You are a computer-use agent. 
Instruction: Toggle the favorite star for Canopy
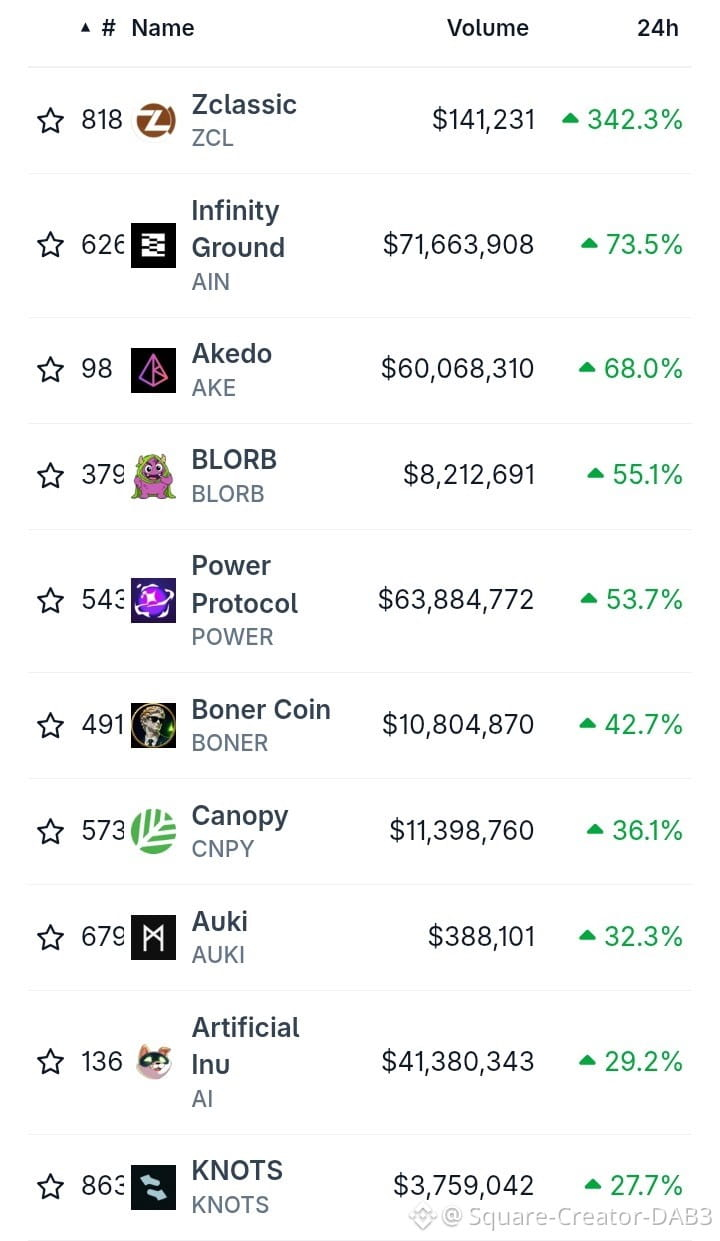pyautogui.click(x=50, y=831)
